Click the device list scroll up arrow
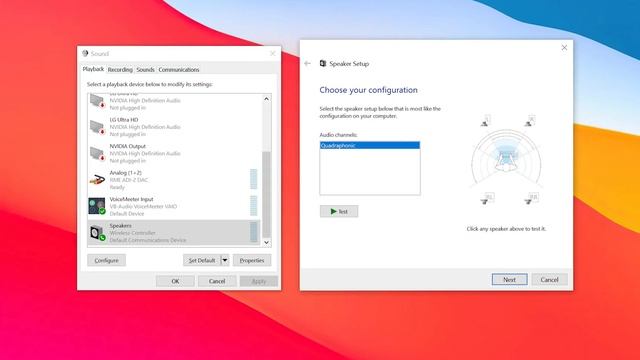This screenshot has height=360, width=640. point(267,99)
